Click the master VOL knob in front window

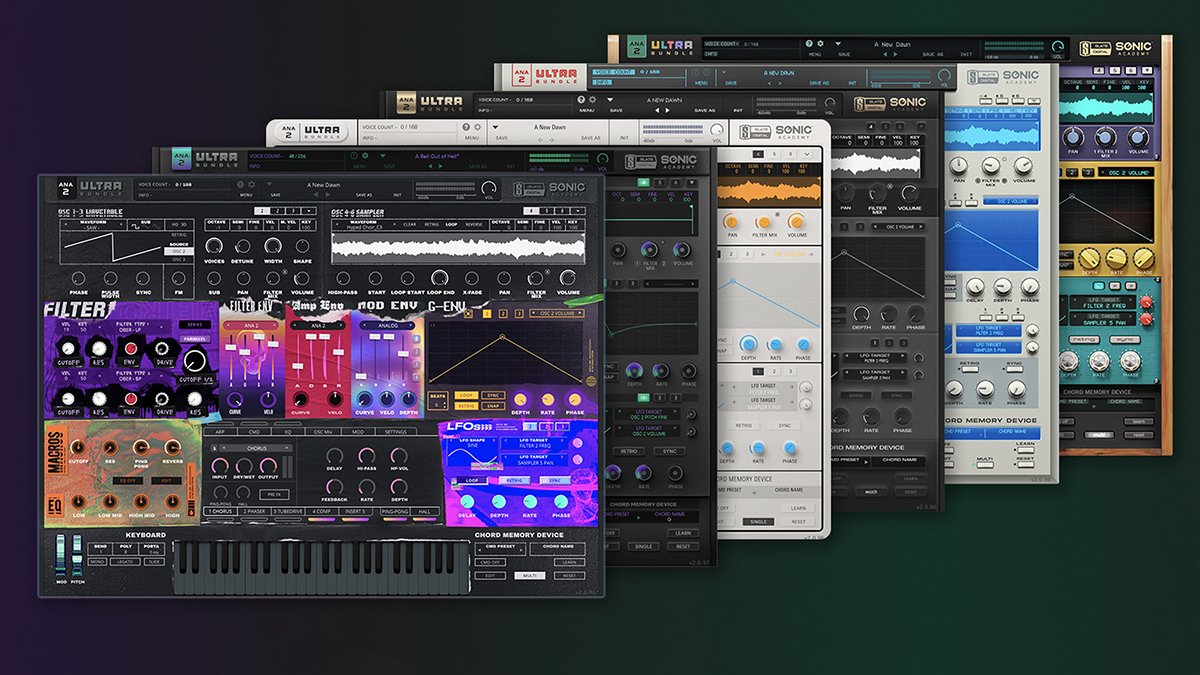tap(489, 188)
